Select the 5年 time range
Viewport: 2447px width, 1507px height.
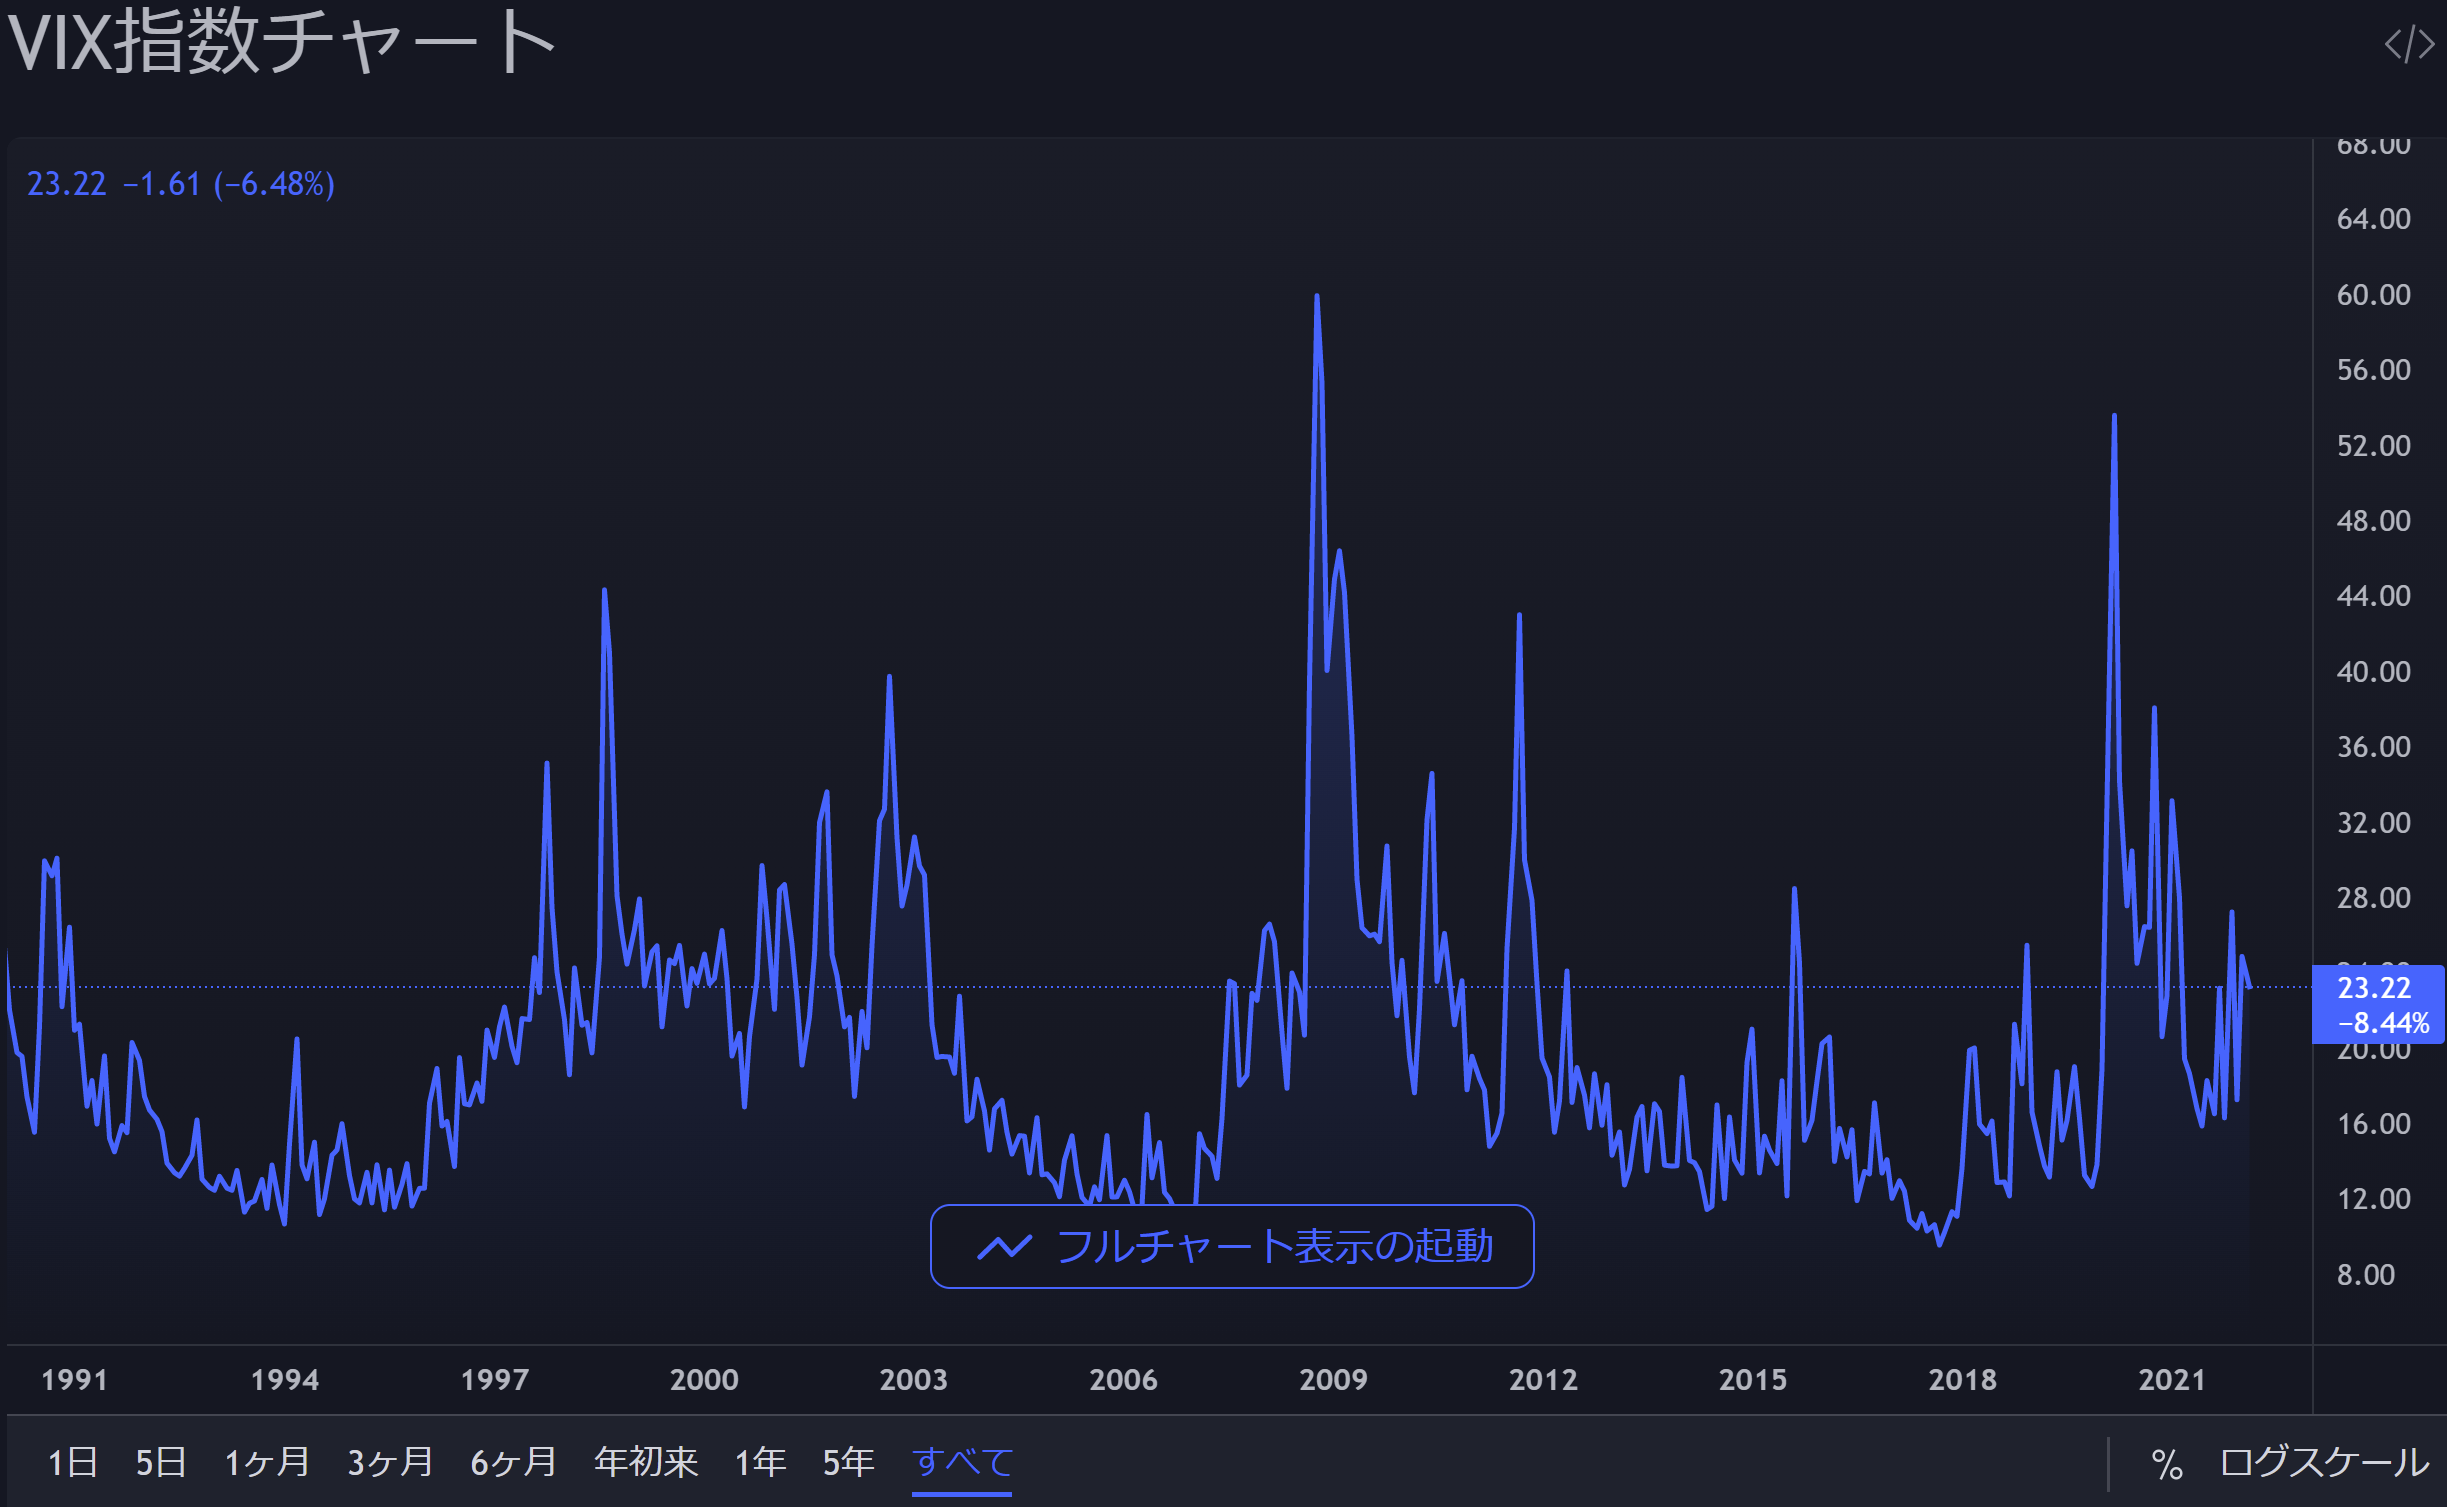(848, 1462)
